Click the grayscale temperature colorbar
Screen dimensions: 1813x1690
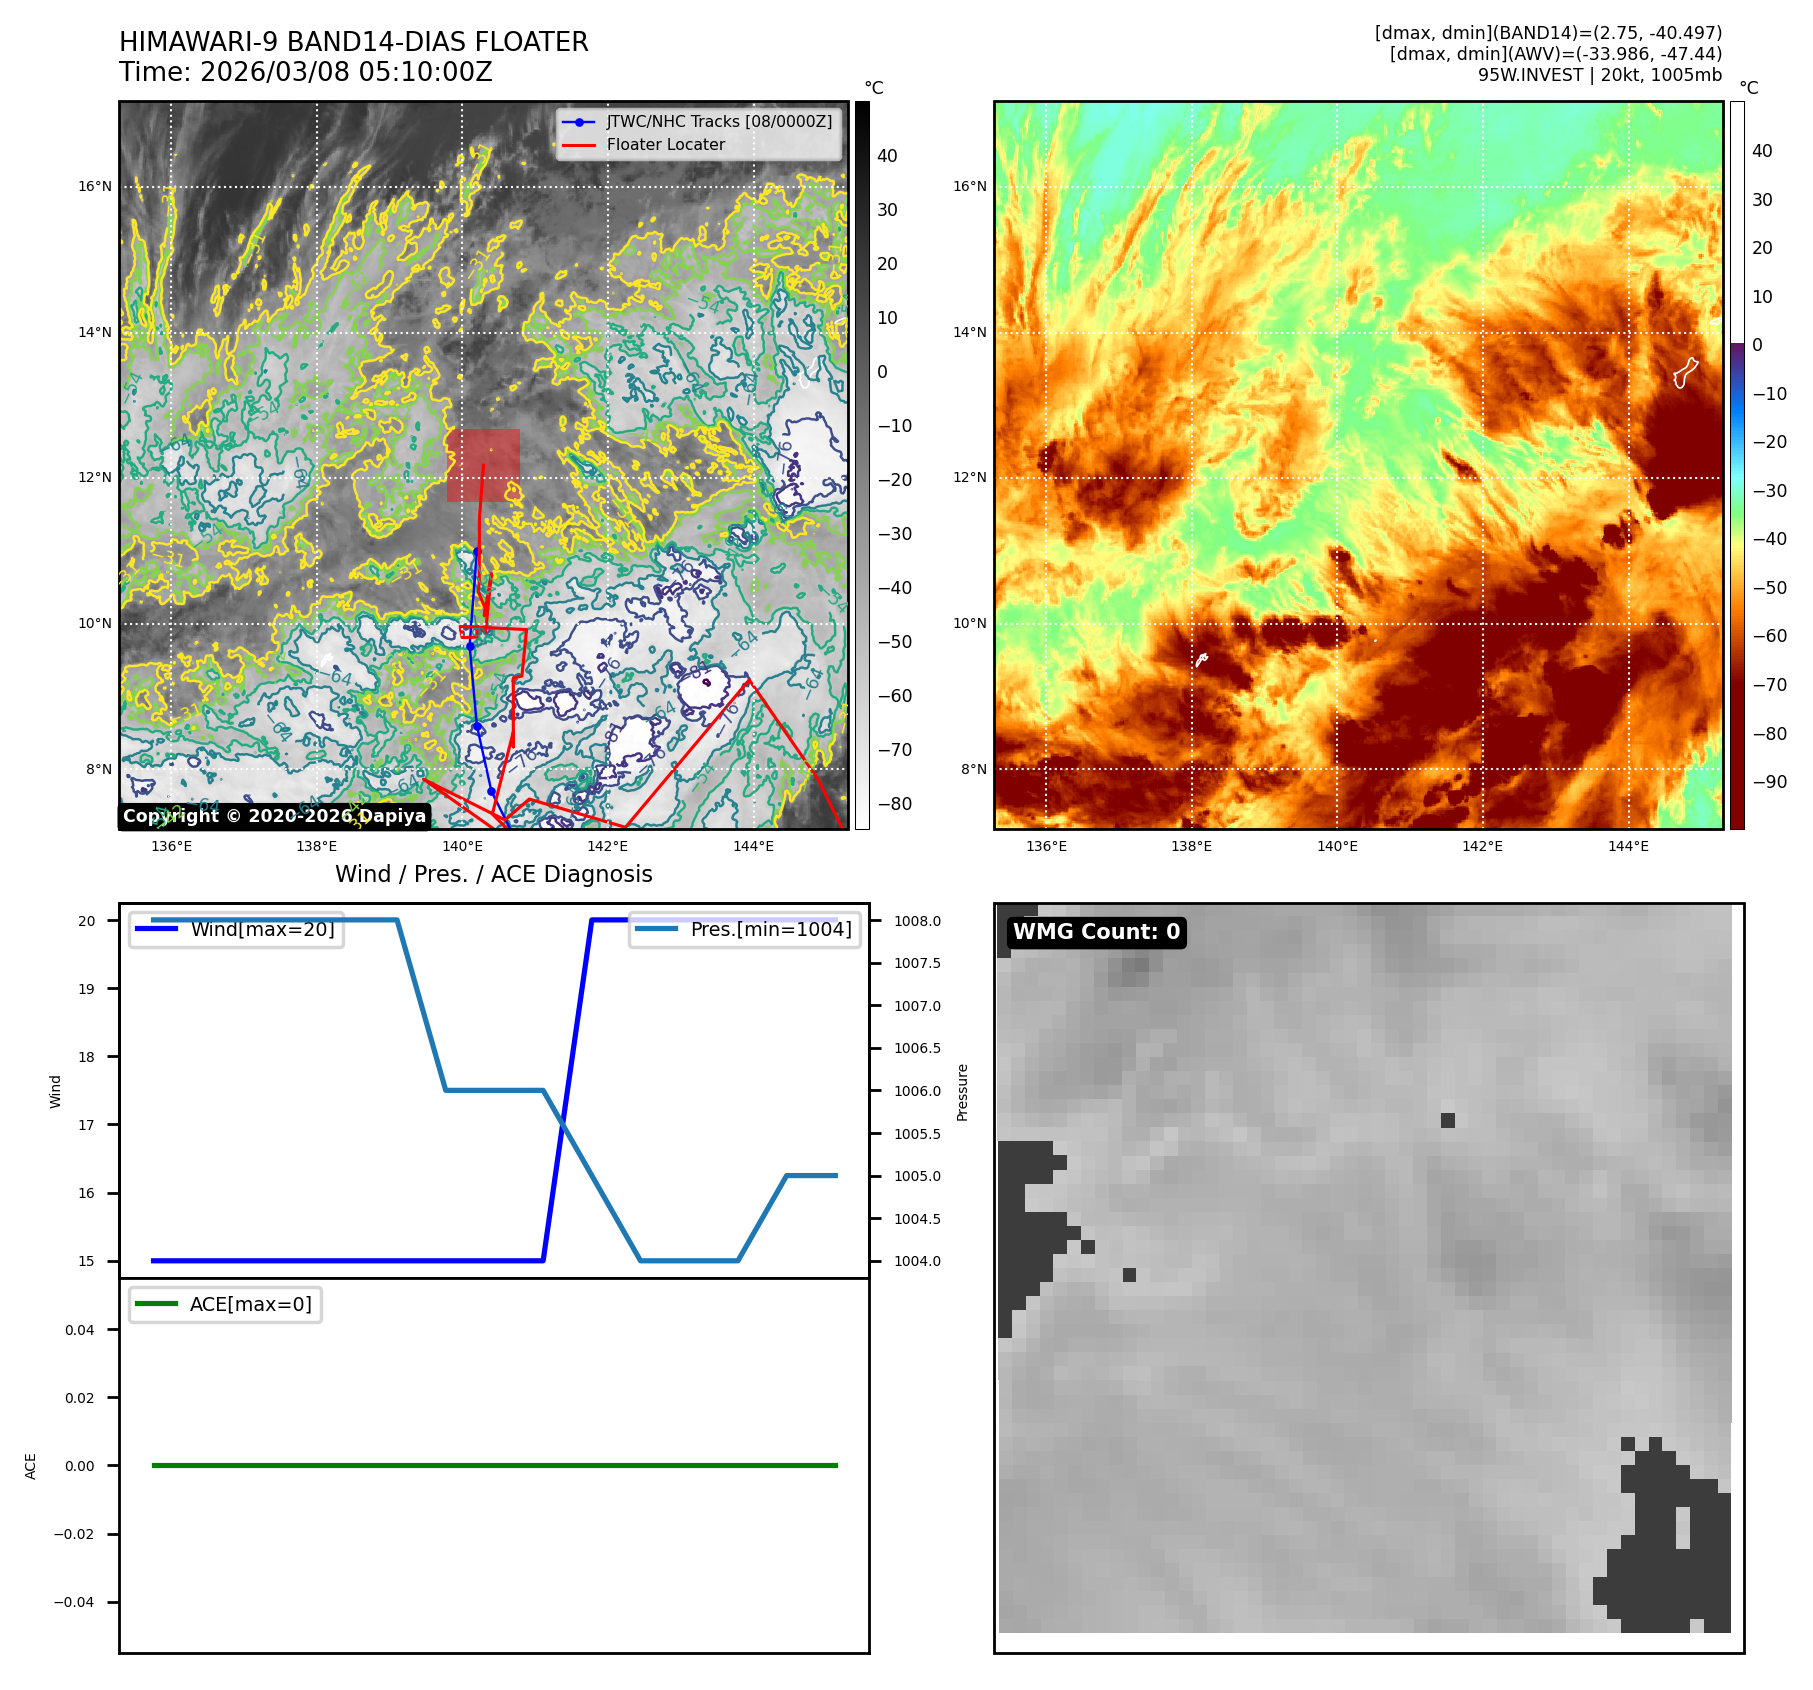click(862, 465)
